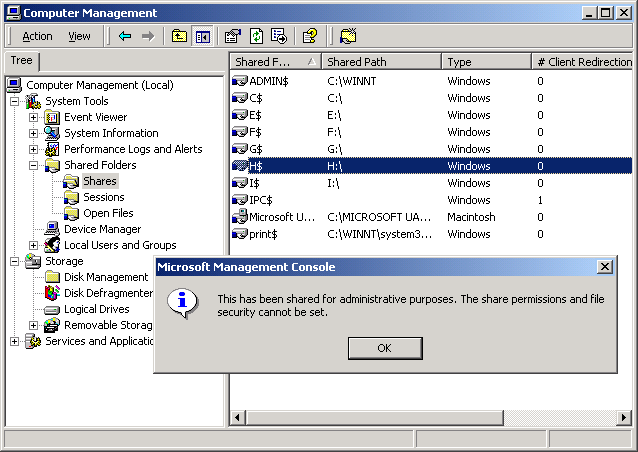Viewport: 638px width, 452px height.
Task: Expand the Local Users and Groups node
Action: 33,245
